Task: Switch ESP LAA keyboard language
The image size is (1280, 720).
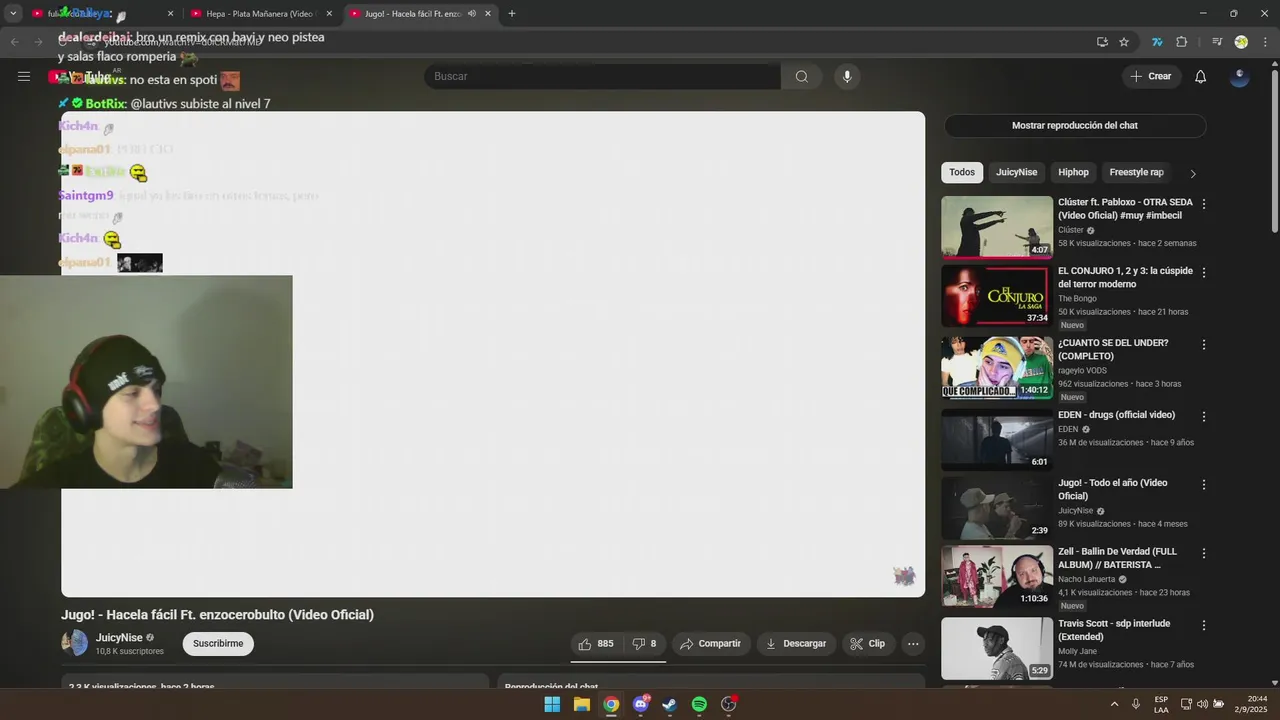Action: coord(1161,704)
